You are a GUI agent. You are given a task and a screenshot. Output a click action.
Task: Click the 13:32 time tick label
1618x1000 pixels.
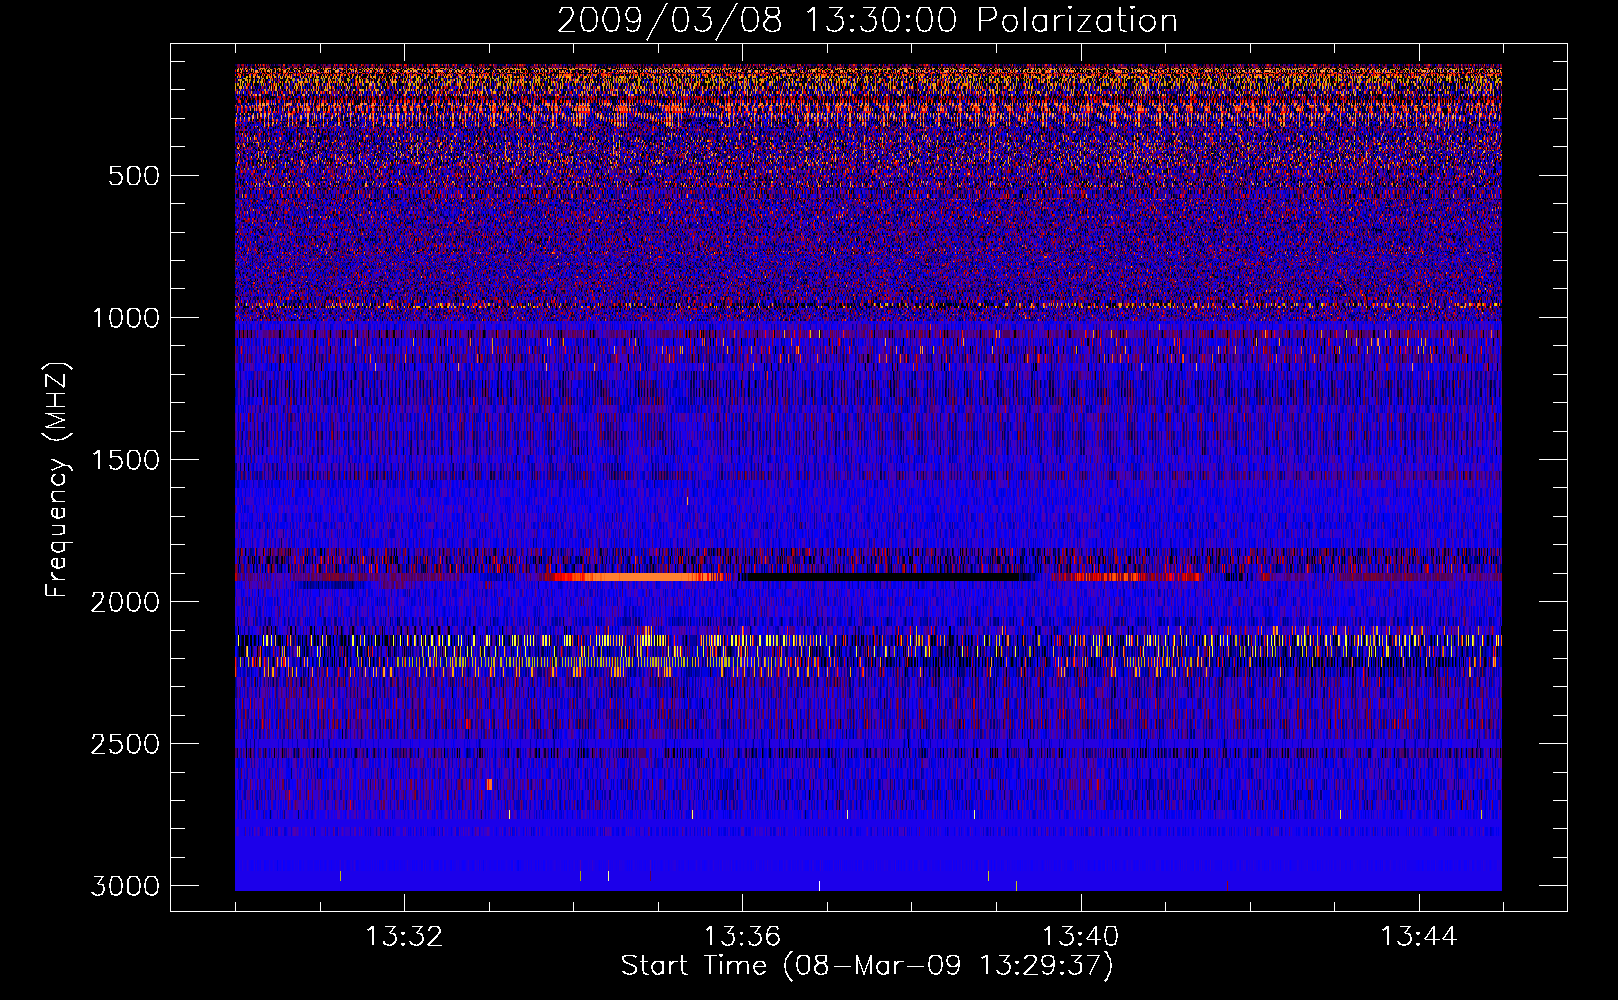click(x=404, y=937)
